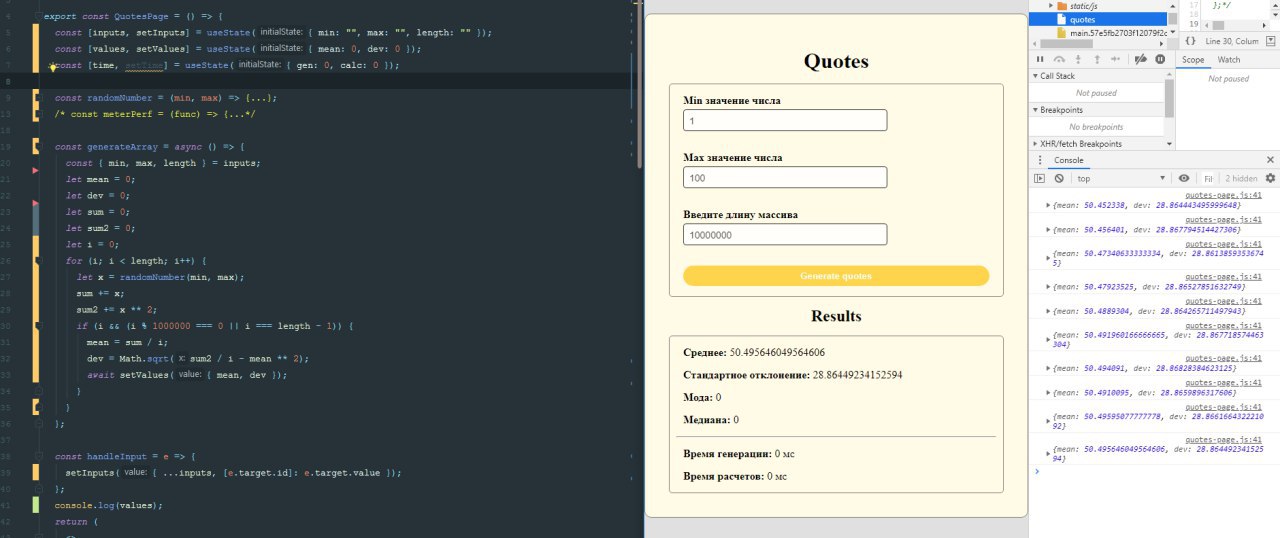Click the 'Стандартное отклонение' result value

point(857,375)
